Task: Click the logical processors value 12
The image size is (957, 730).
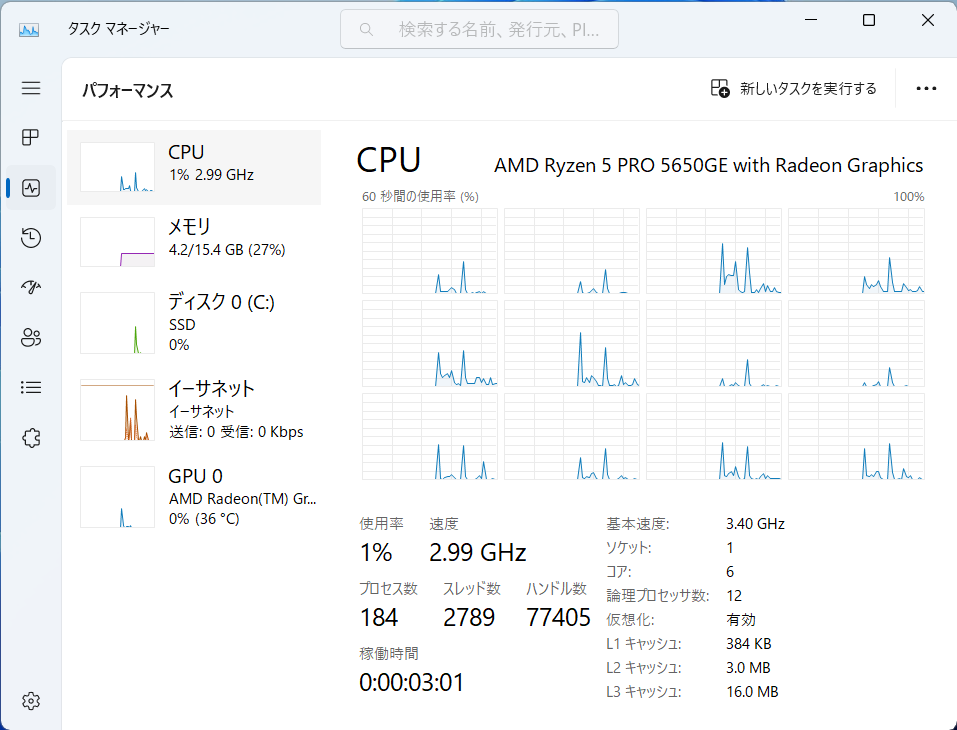Action: point(734,596)
